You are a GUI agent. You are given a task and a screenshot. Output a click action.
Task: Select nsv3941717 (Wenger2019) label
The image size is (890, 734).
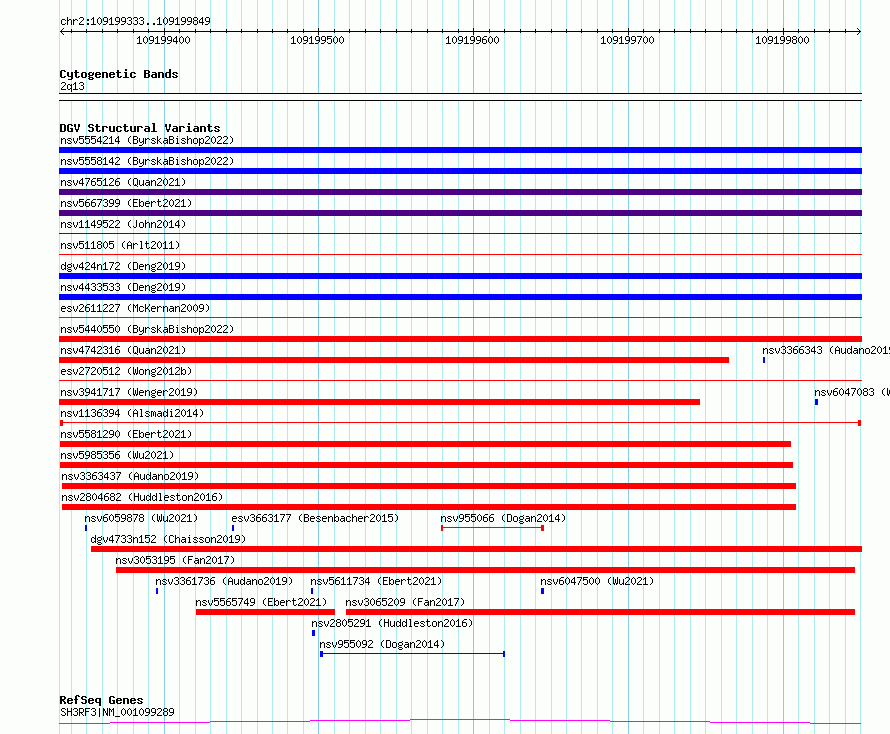(x=129, y=392)
